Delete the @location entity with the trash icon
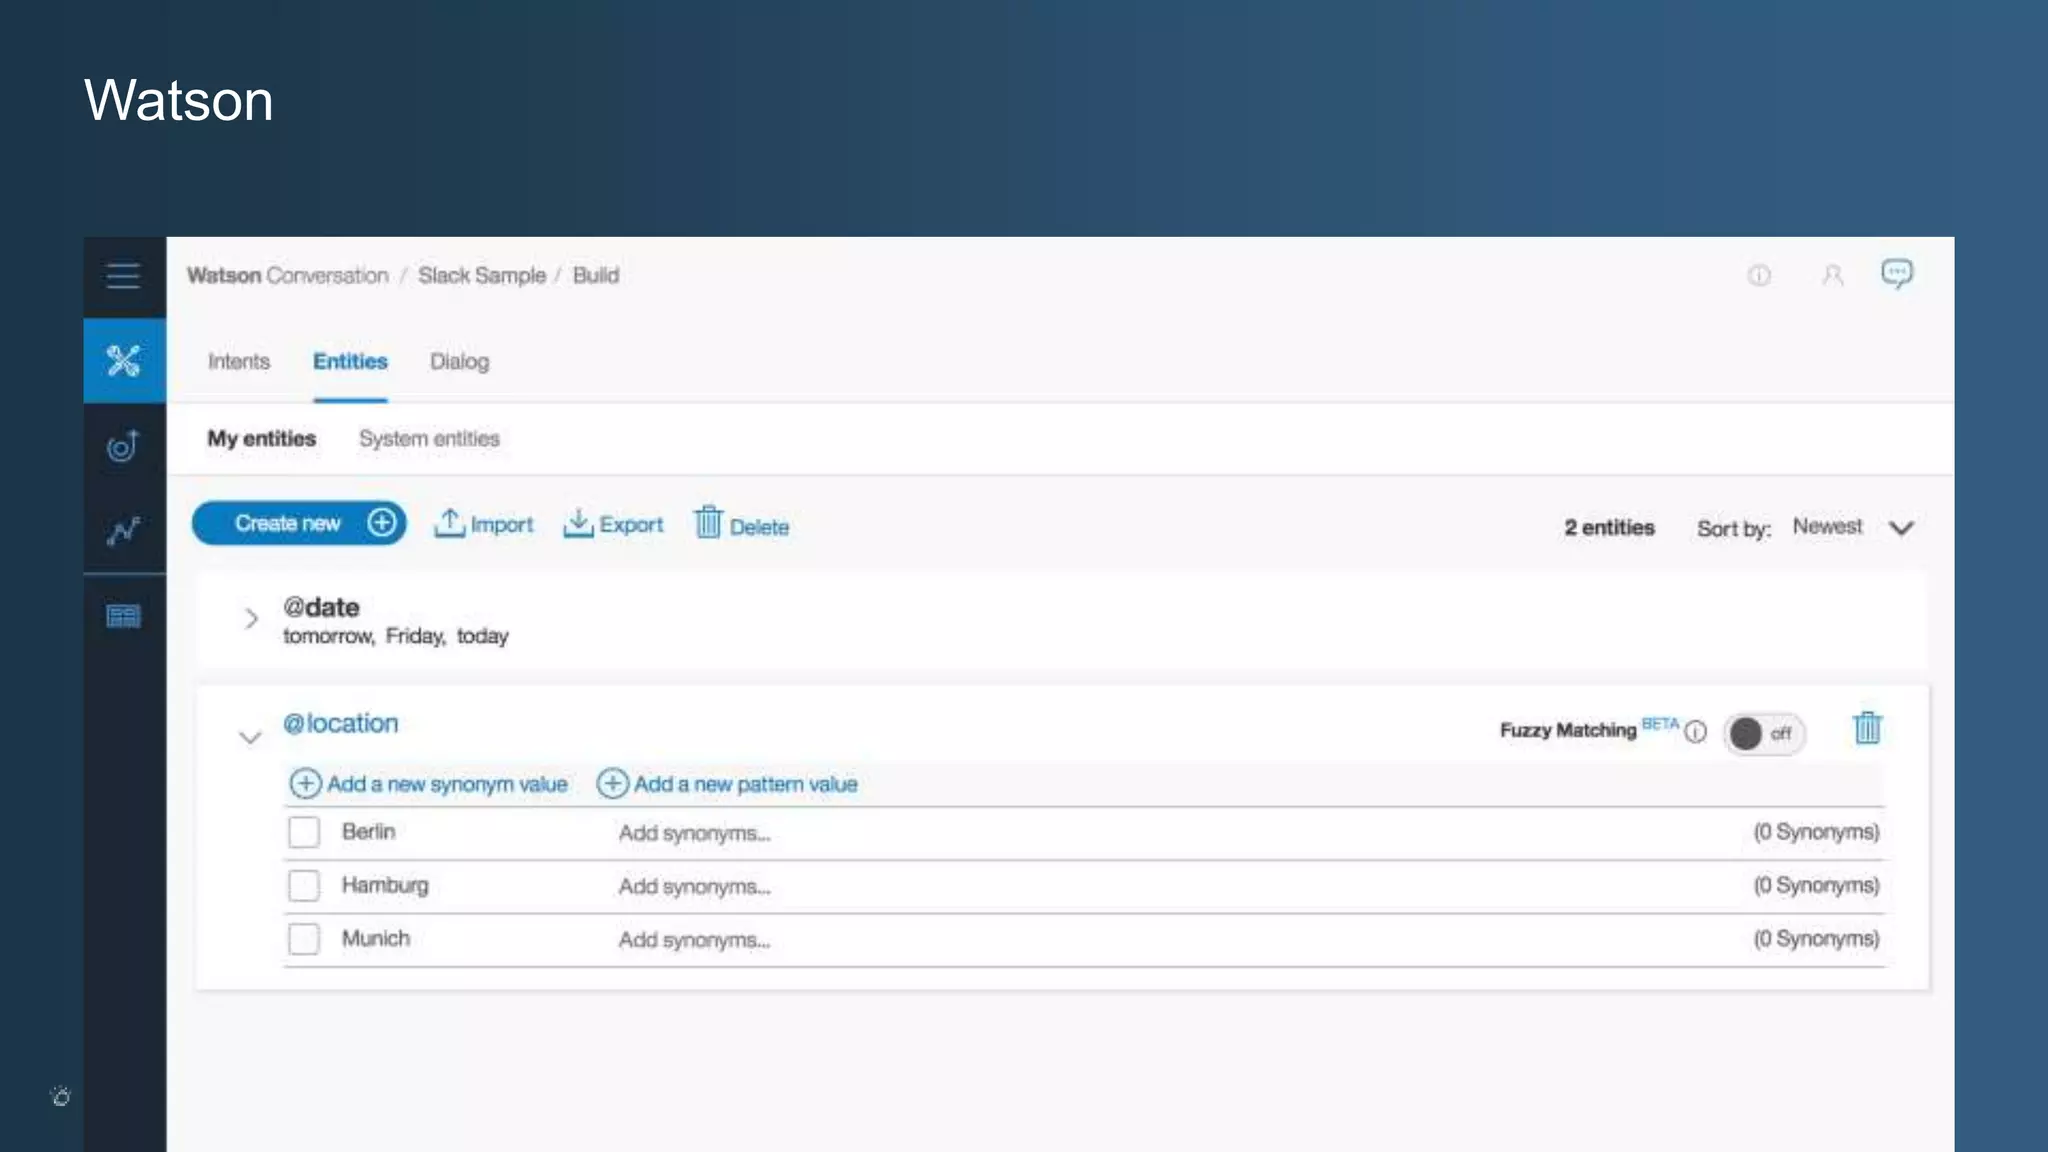2048x1152 pixels. click(x=1866, y=728)
